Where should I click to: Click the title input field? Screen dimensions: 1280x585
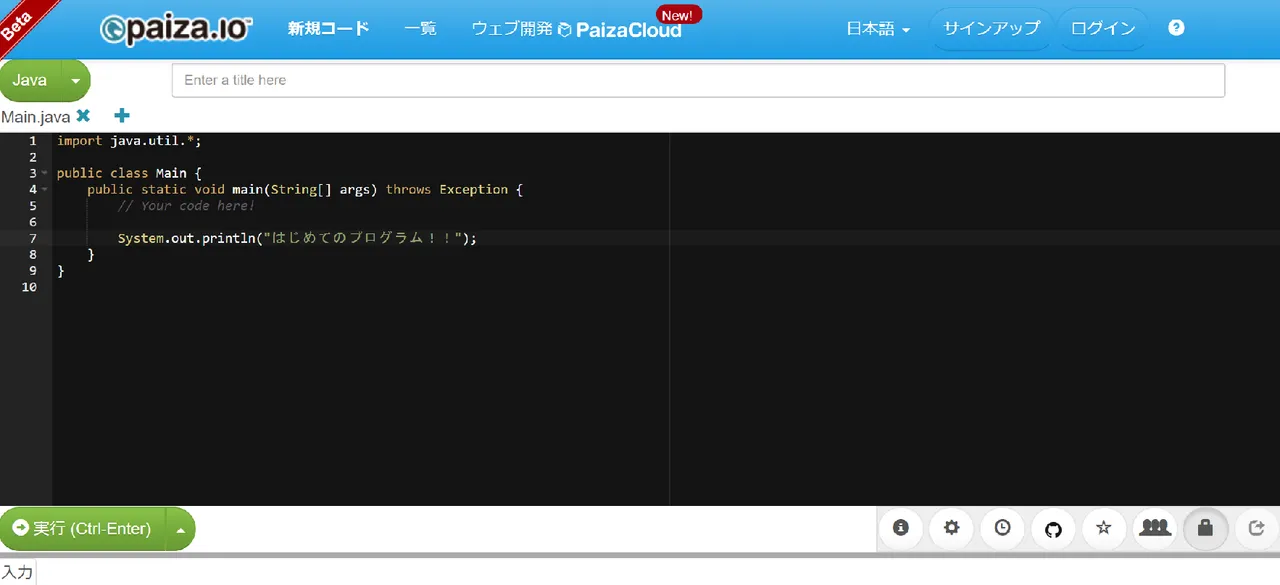[698, 80]
